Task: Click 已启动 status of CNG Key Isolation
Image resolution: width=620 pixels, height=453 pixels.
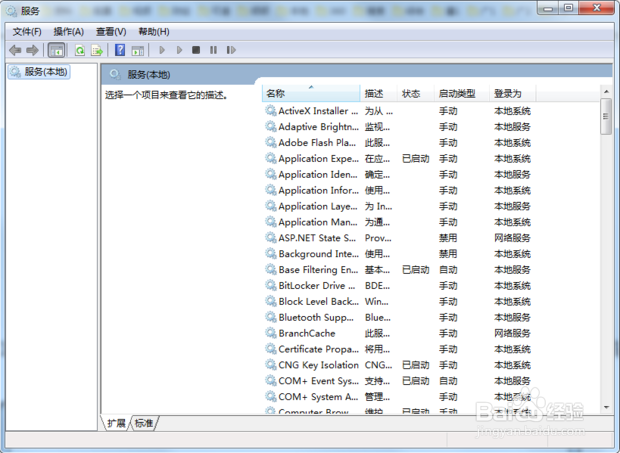Action: click(x=416, y=365)
